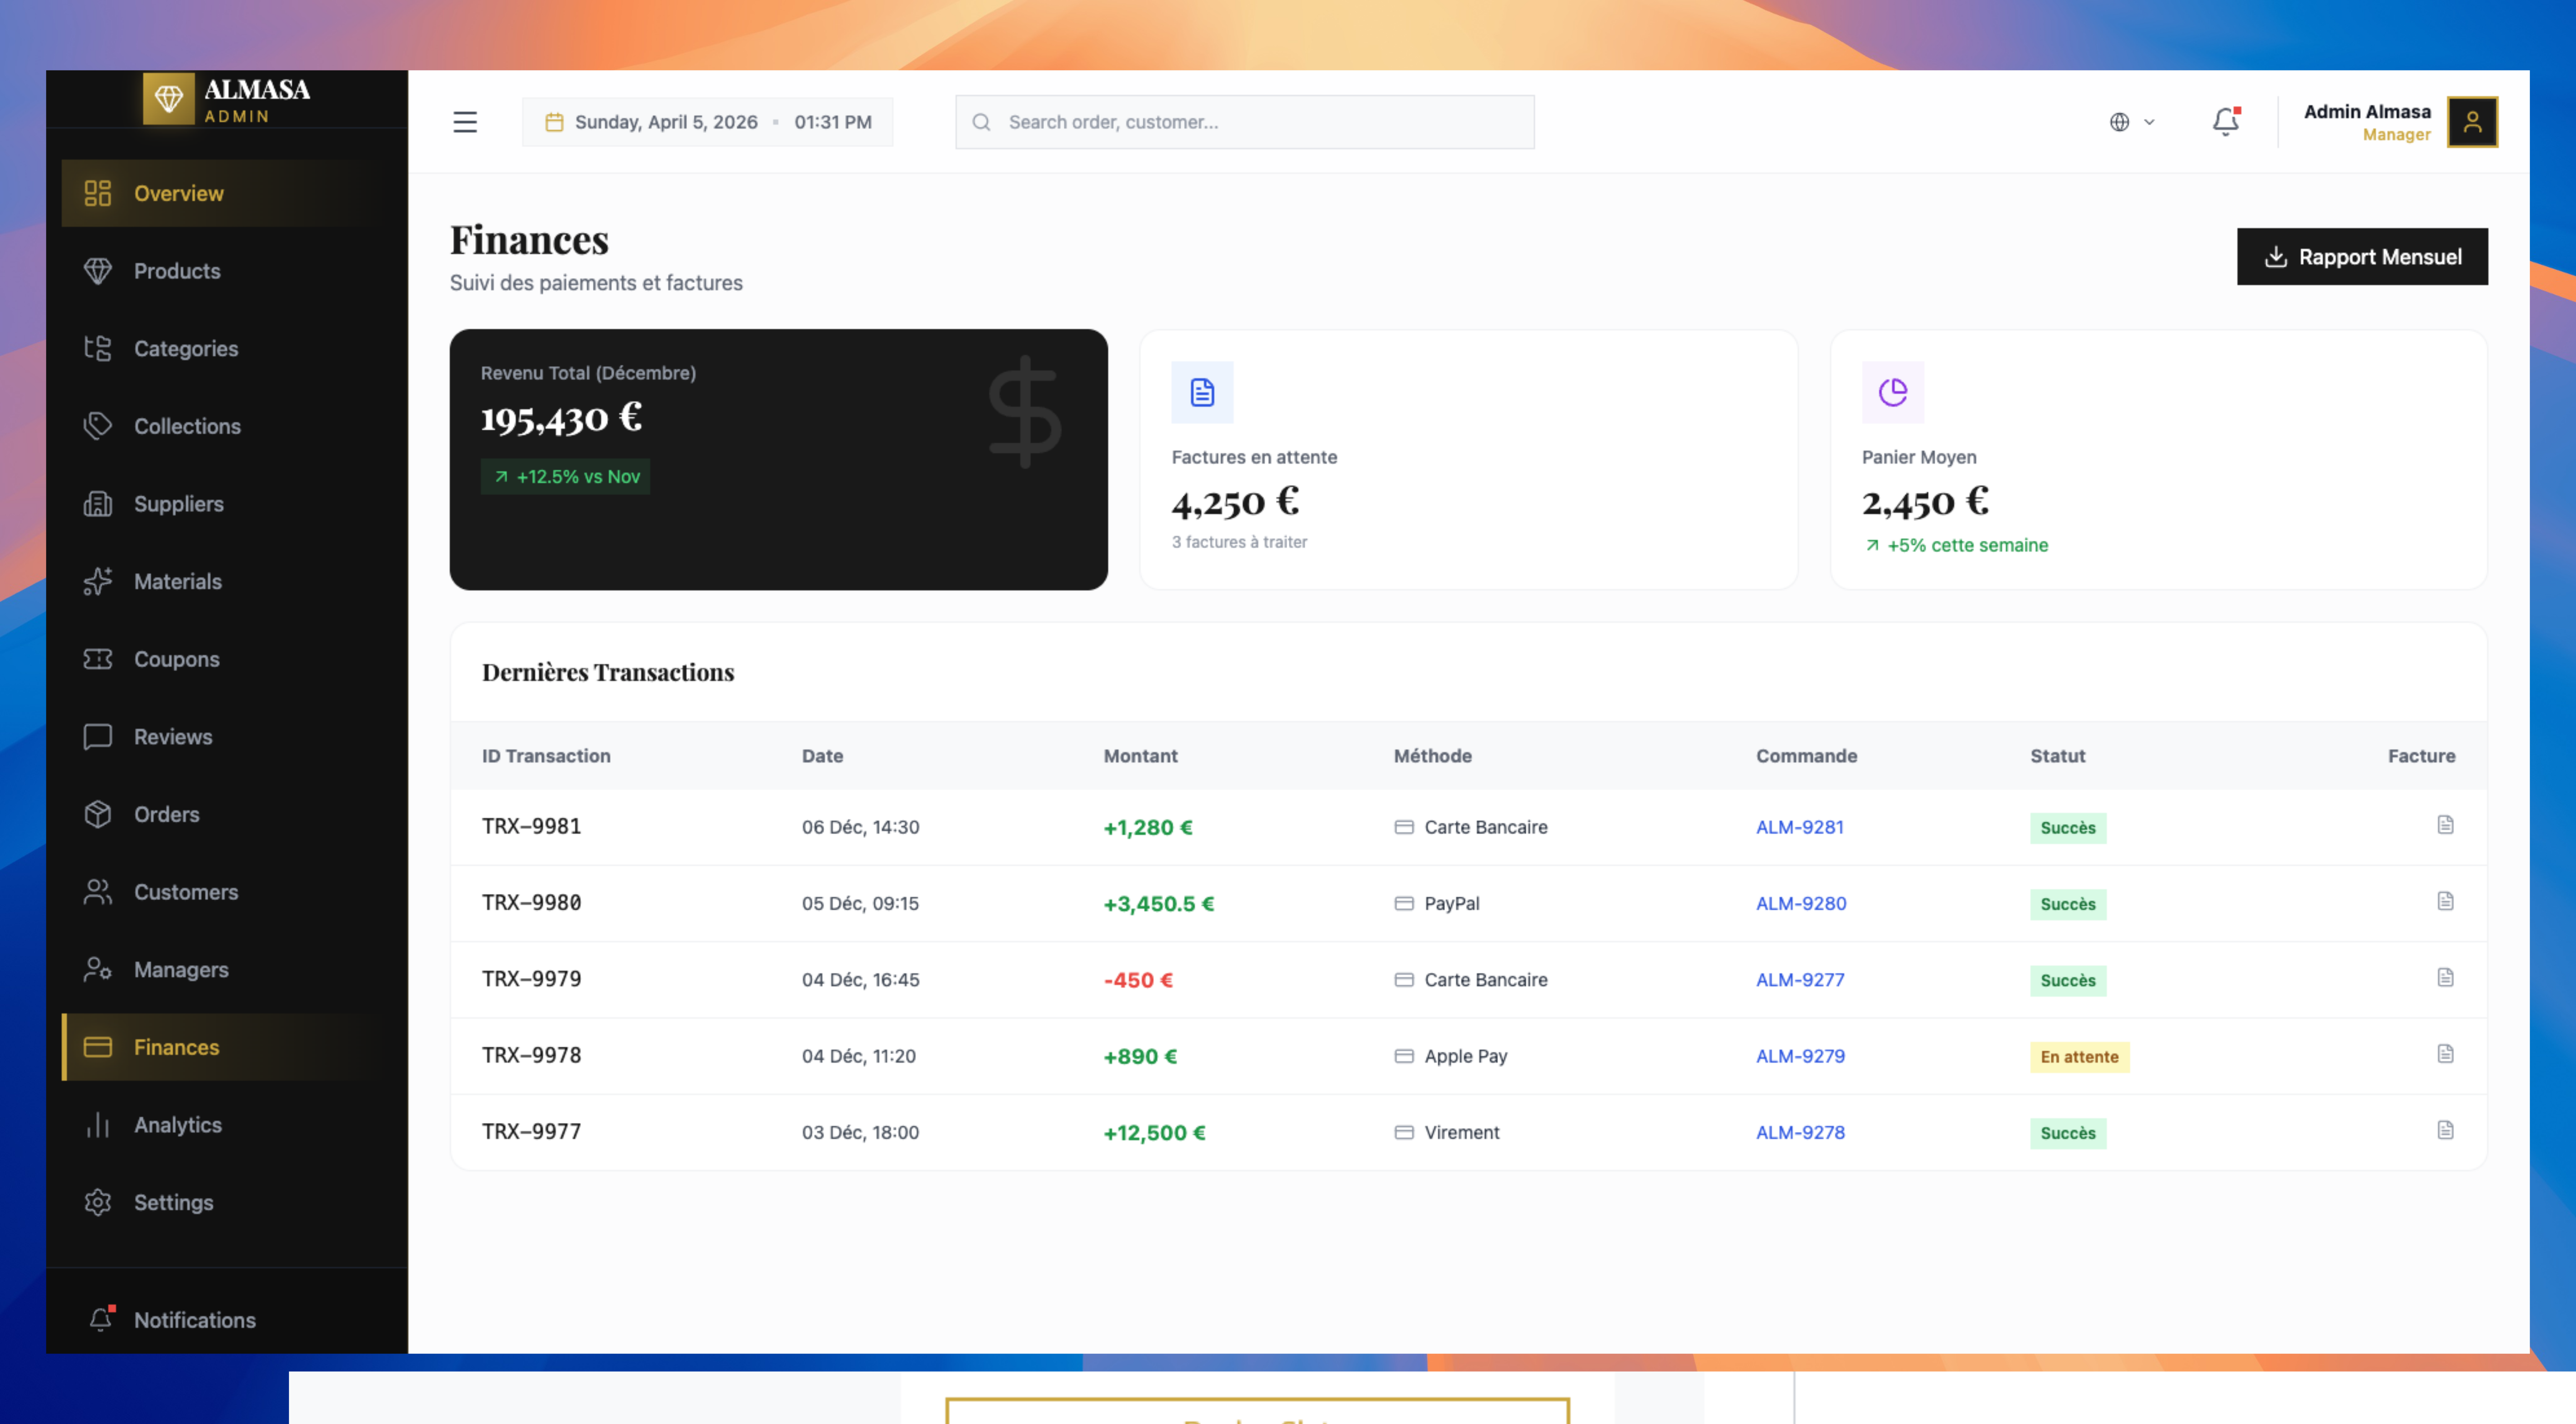Click the Panier Moyen pie chart icon
Viewport: 2576px width, 1424px height.
(1892, 392)
